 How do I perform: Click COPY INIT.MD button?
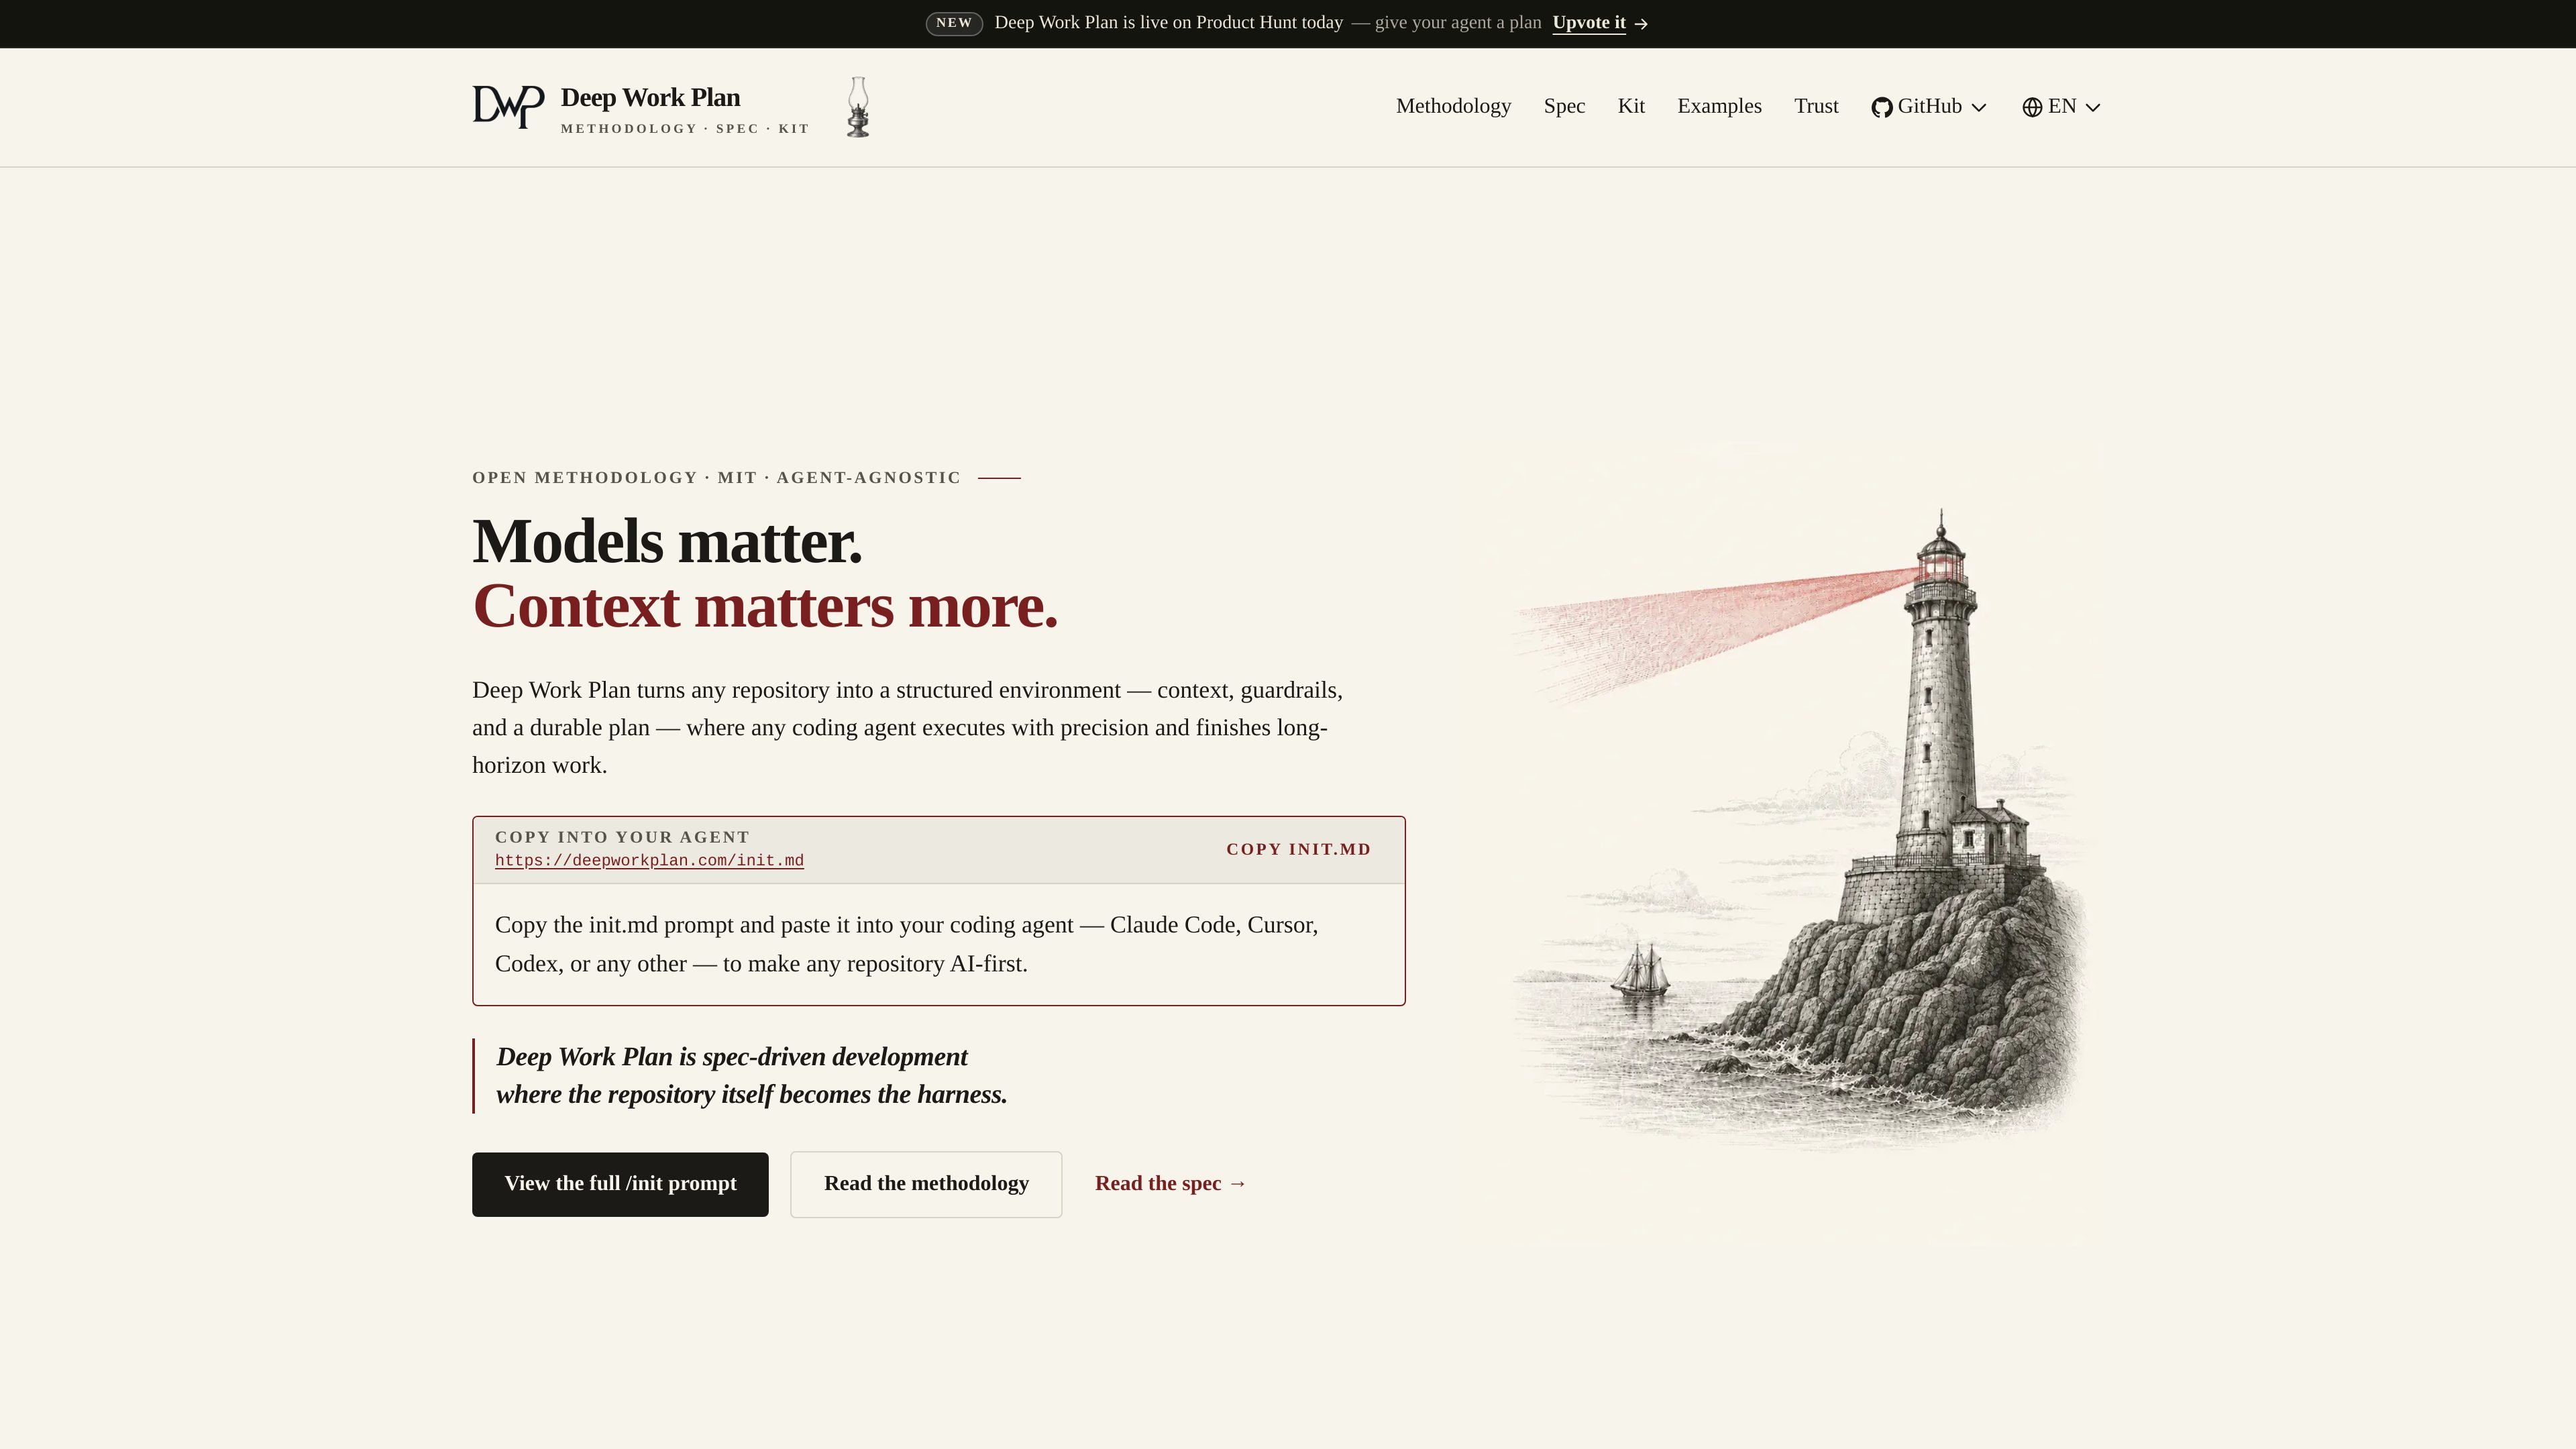(x=1299, y=849)
